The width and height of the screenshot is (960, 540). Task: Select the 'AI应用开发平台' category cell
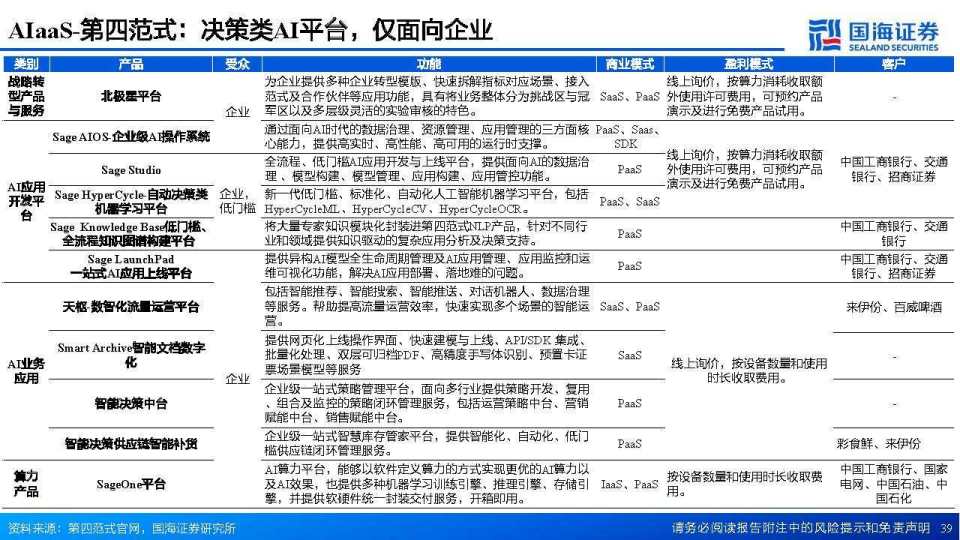coord(26,201)
